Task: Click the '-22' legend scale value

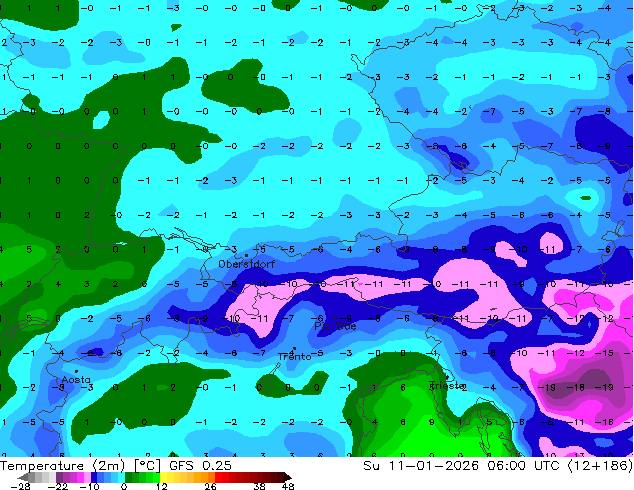Action: 58,486
